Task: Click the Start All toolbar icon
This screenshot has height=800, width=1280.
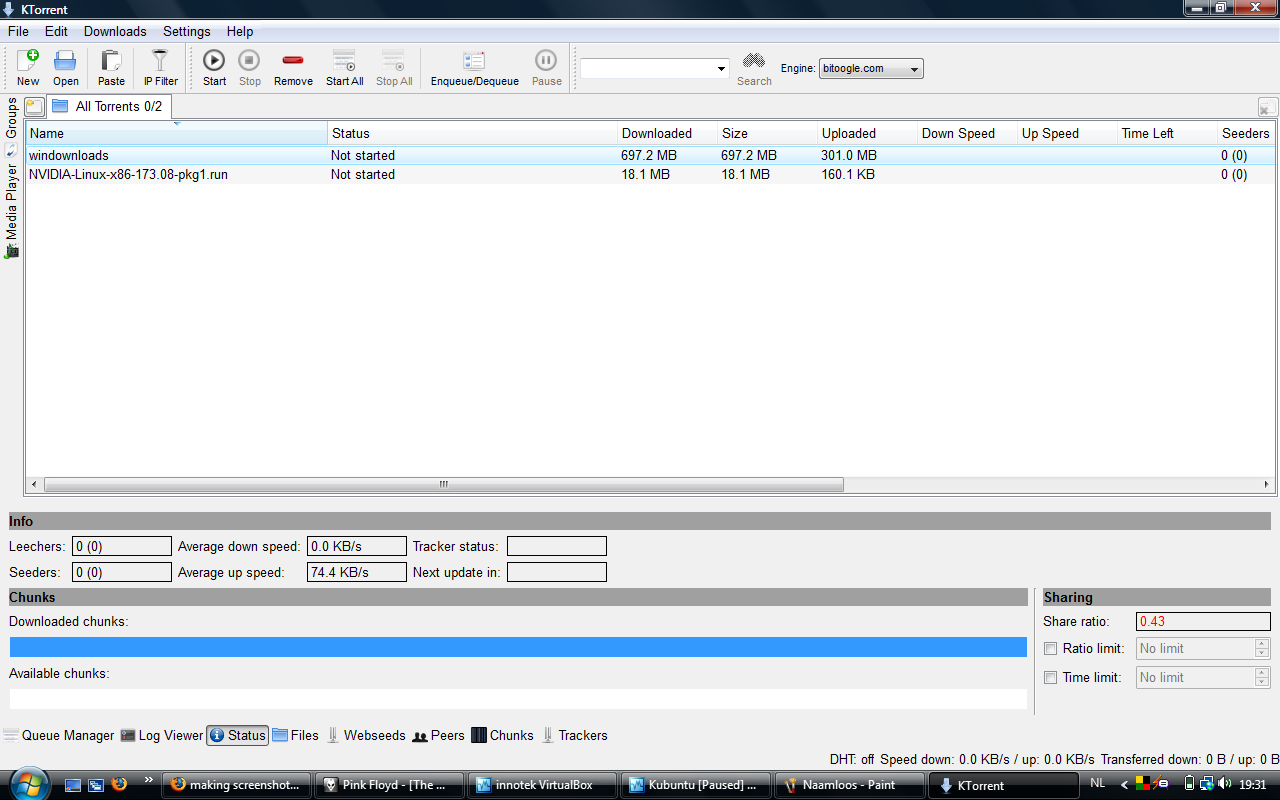Action: point(344,68)
